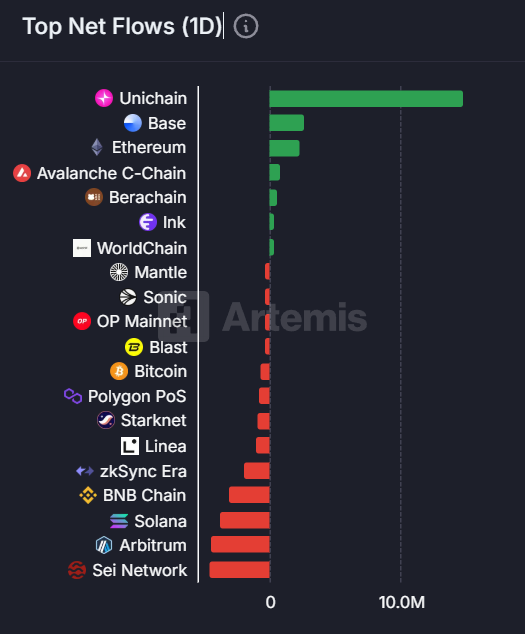Click the Base green inflow bar
This screenshot has height=634, width=525.
coord(287,123)
